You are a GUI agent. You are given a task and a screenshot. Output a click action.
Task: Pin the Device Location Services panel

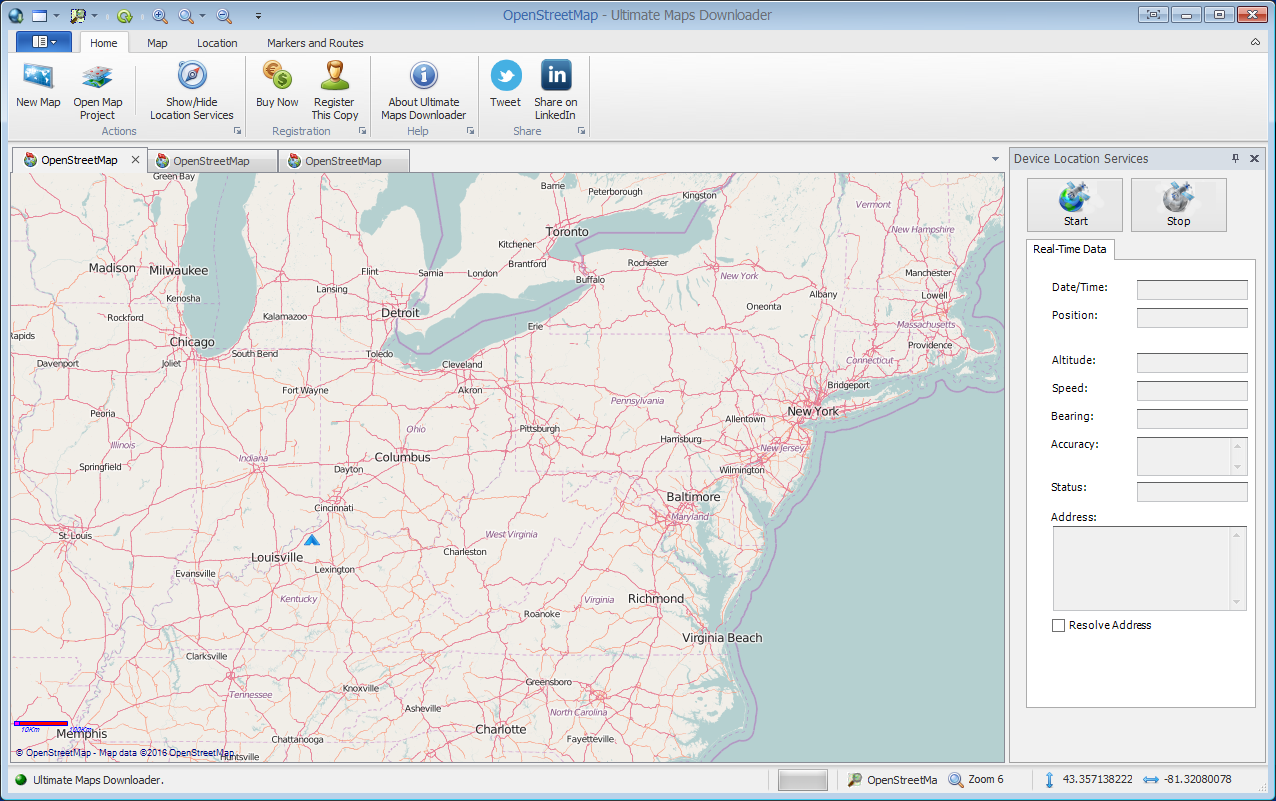1235,159
